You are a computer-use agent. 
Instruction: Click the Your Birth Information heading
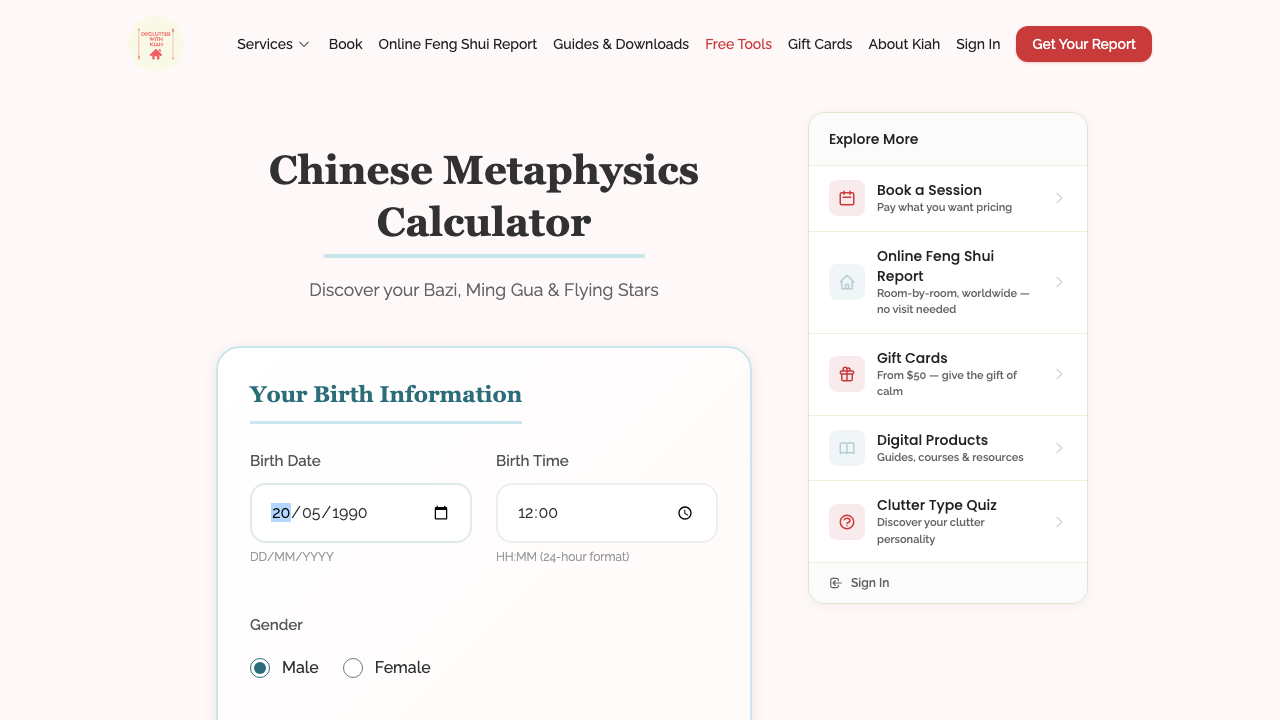[x=386, y=394]
